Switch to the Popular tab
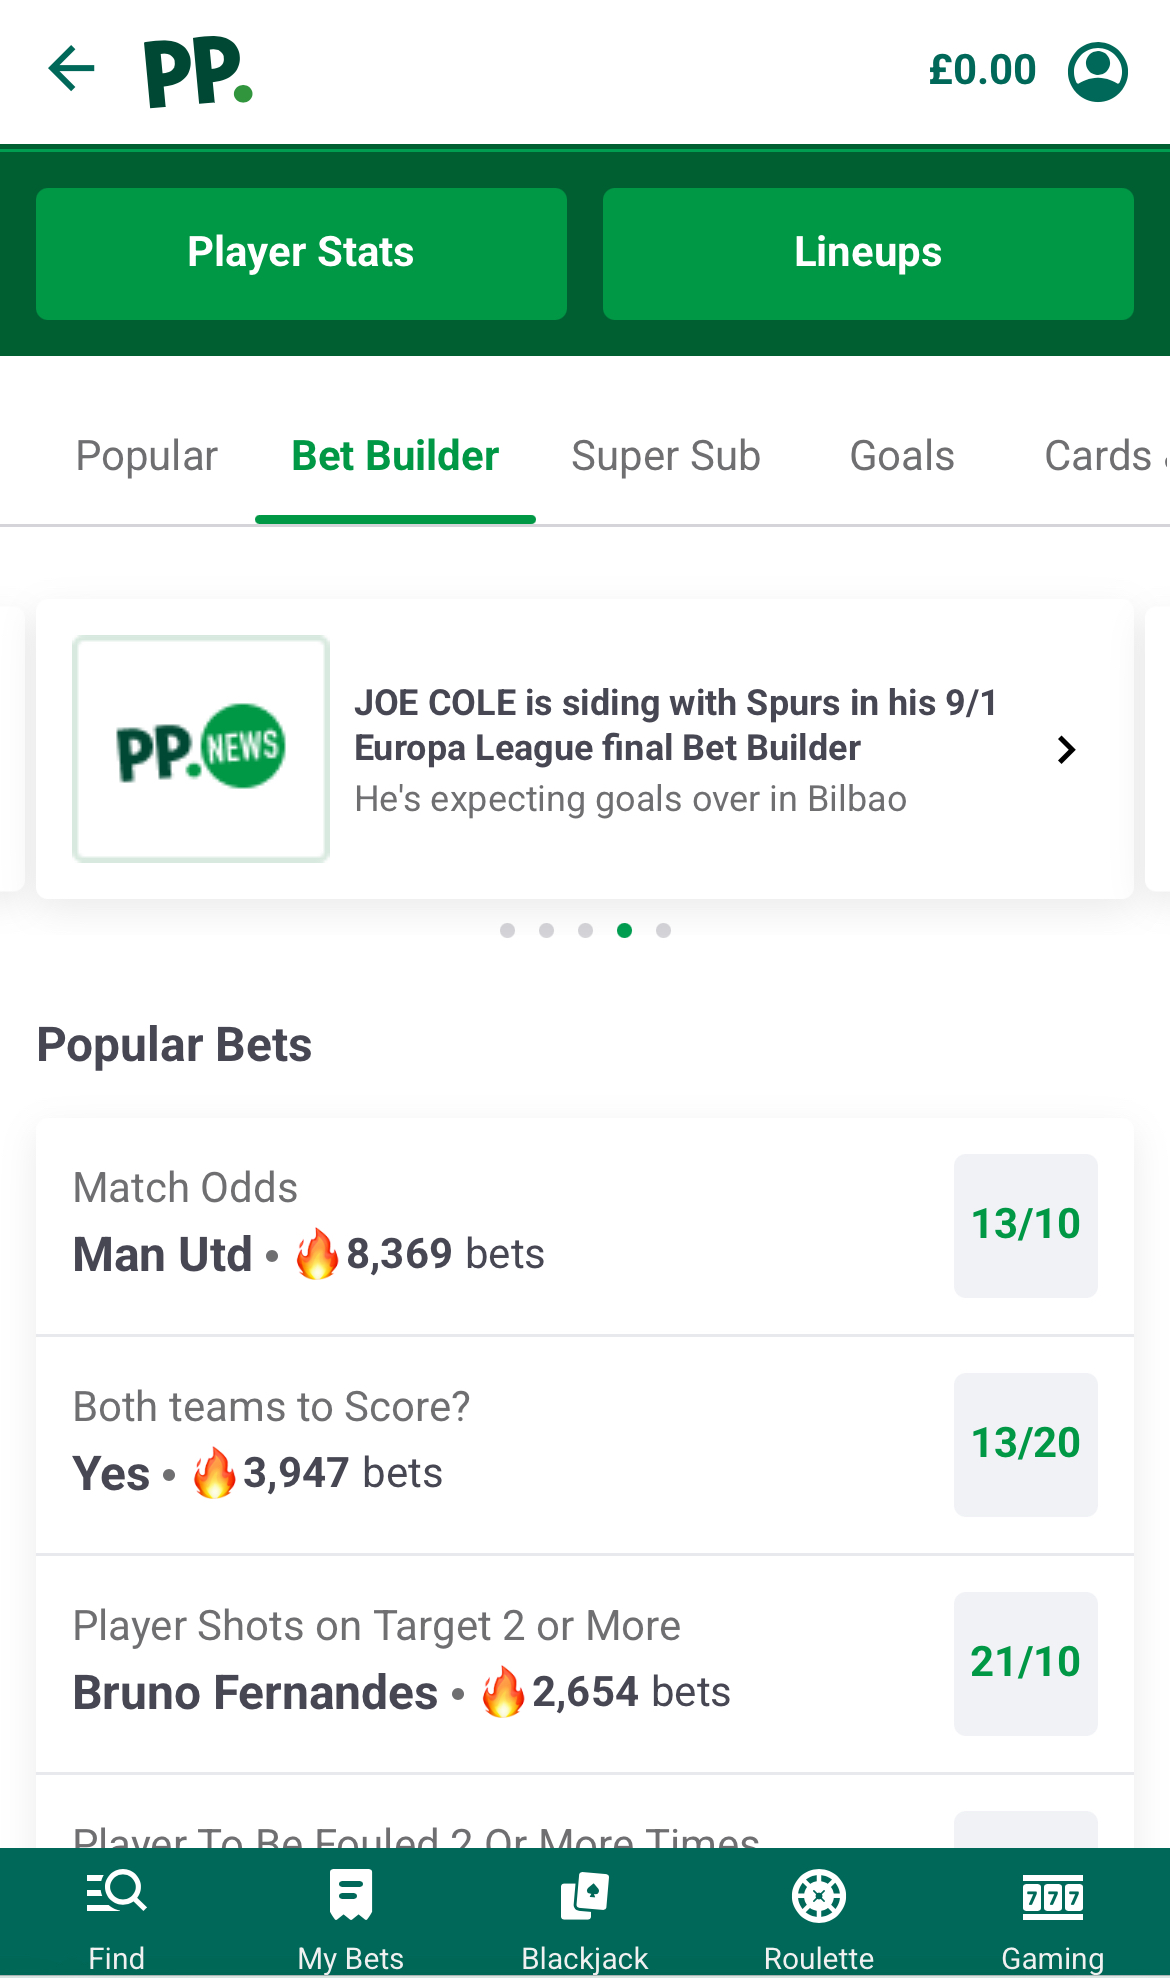This screenshot has height=1978, width=1170. pyautogui.click(x=146, y=455)
